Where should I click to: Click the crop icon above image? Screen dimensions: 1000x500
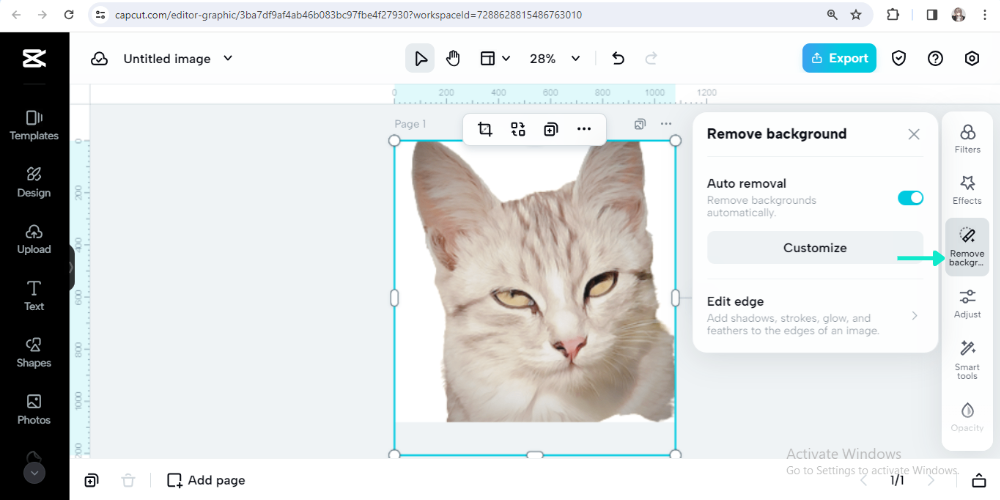[x=485, y=129]
